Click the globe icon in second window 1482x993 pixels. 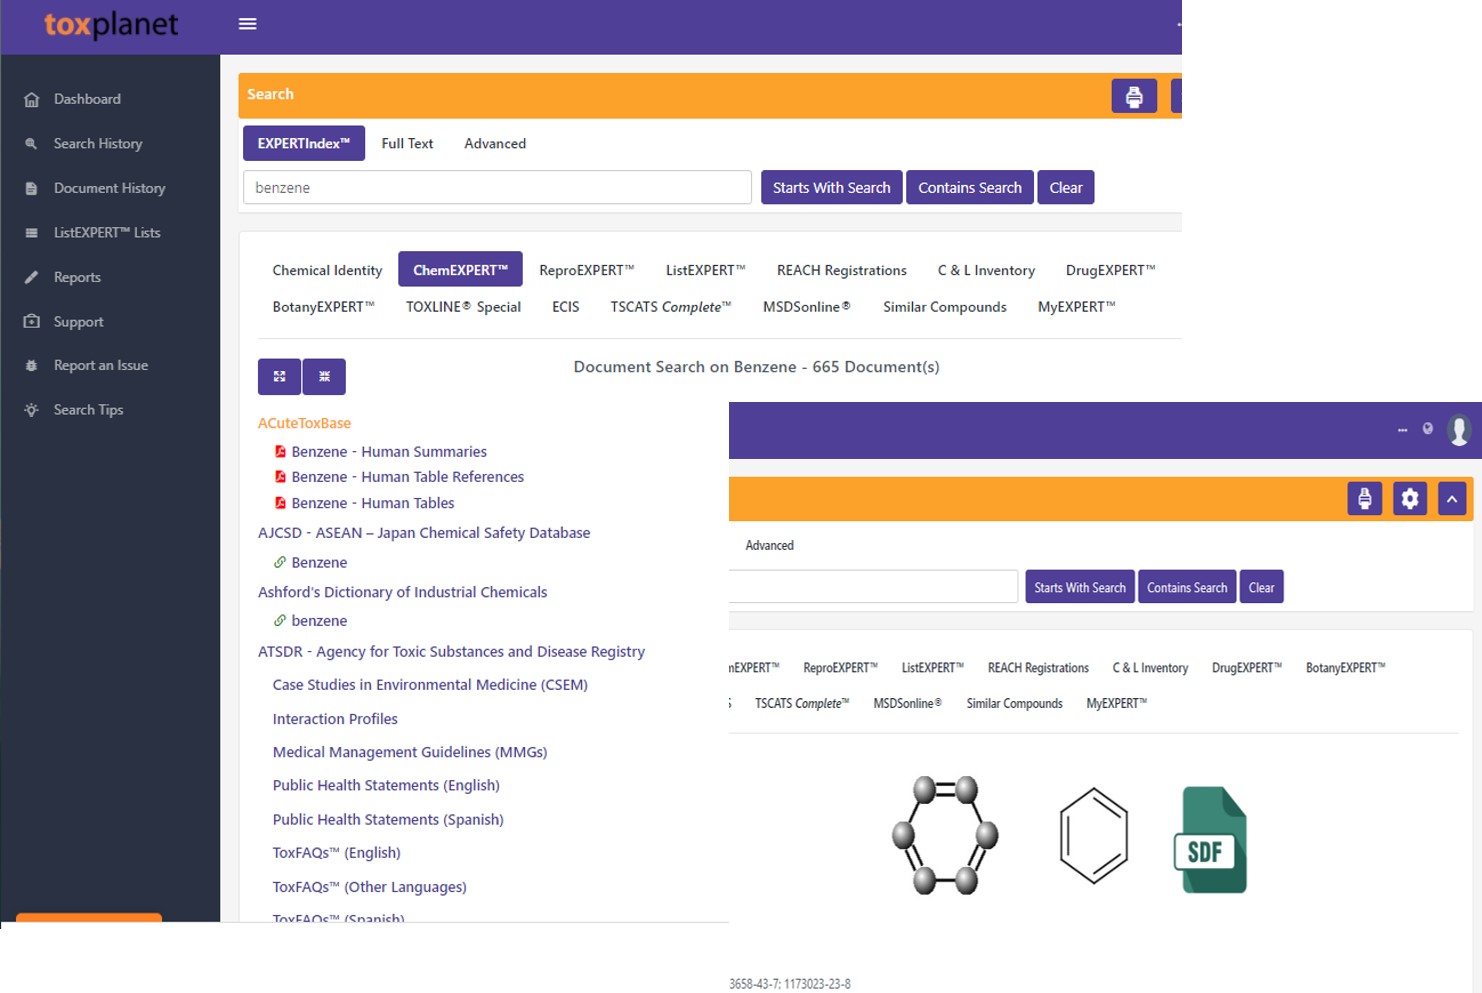click(1428, 429)
